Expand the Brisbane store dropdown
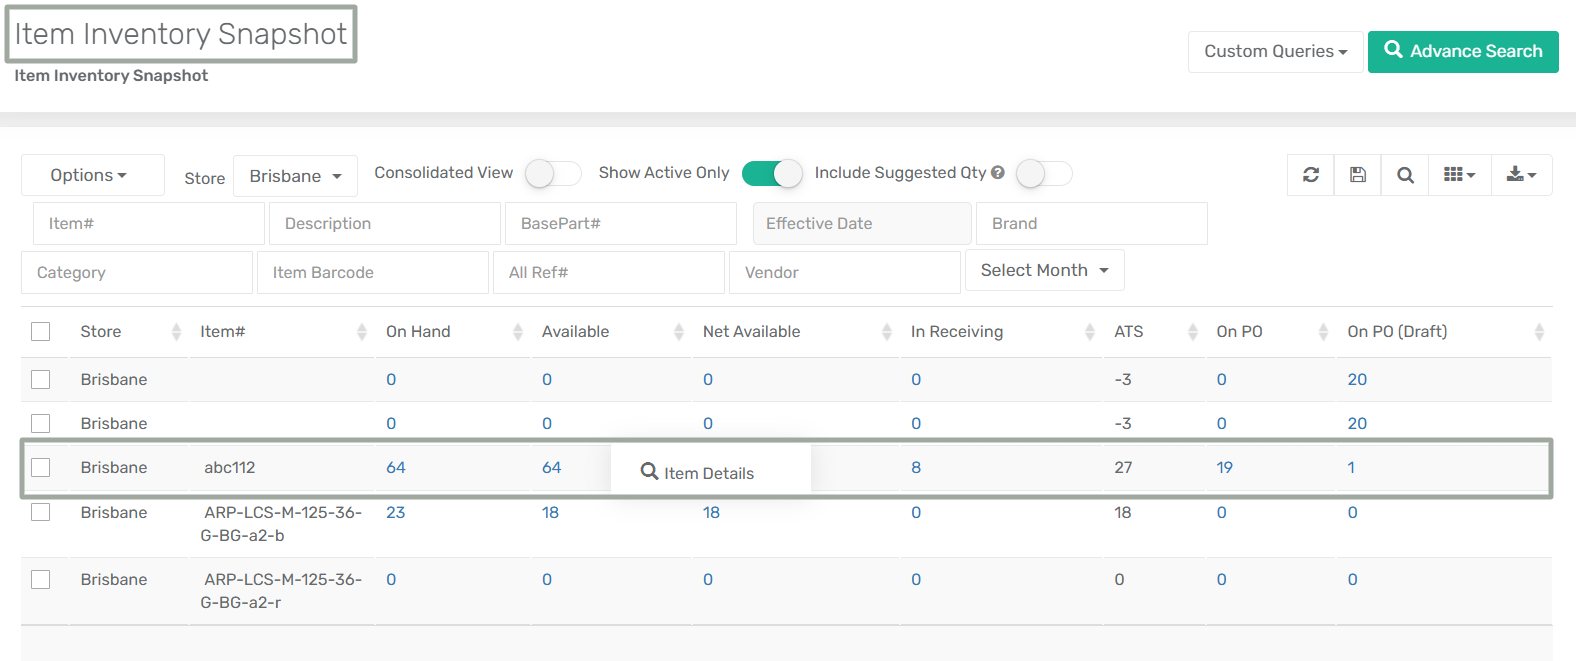1576x661 pixels. point(295,177)
